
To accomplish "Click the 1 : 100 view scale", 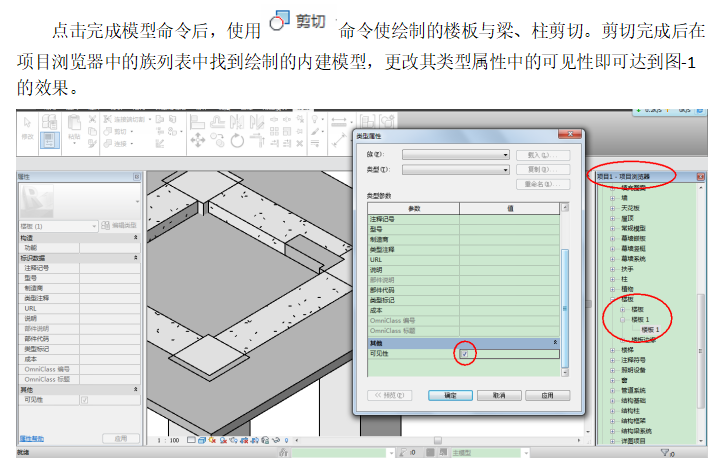I will [x=168, y=440].
